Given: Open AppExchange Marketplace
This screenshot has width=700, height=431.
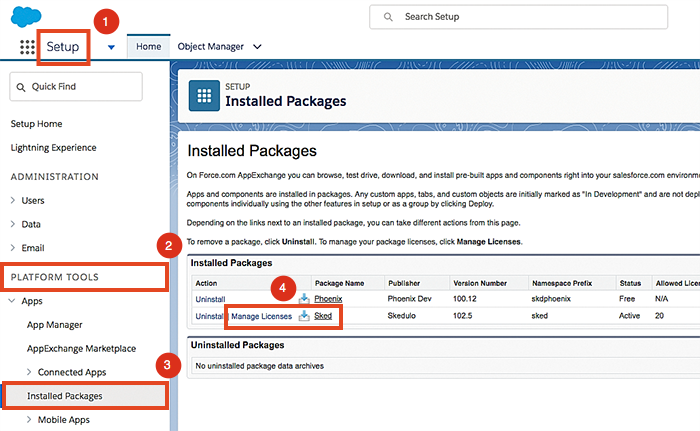Looking at the screenshot, I should tap(81, 348).
